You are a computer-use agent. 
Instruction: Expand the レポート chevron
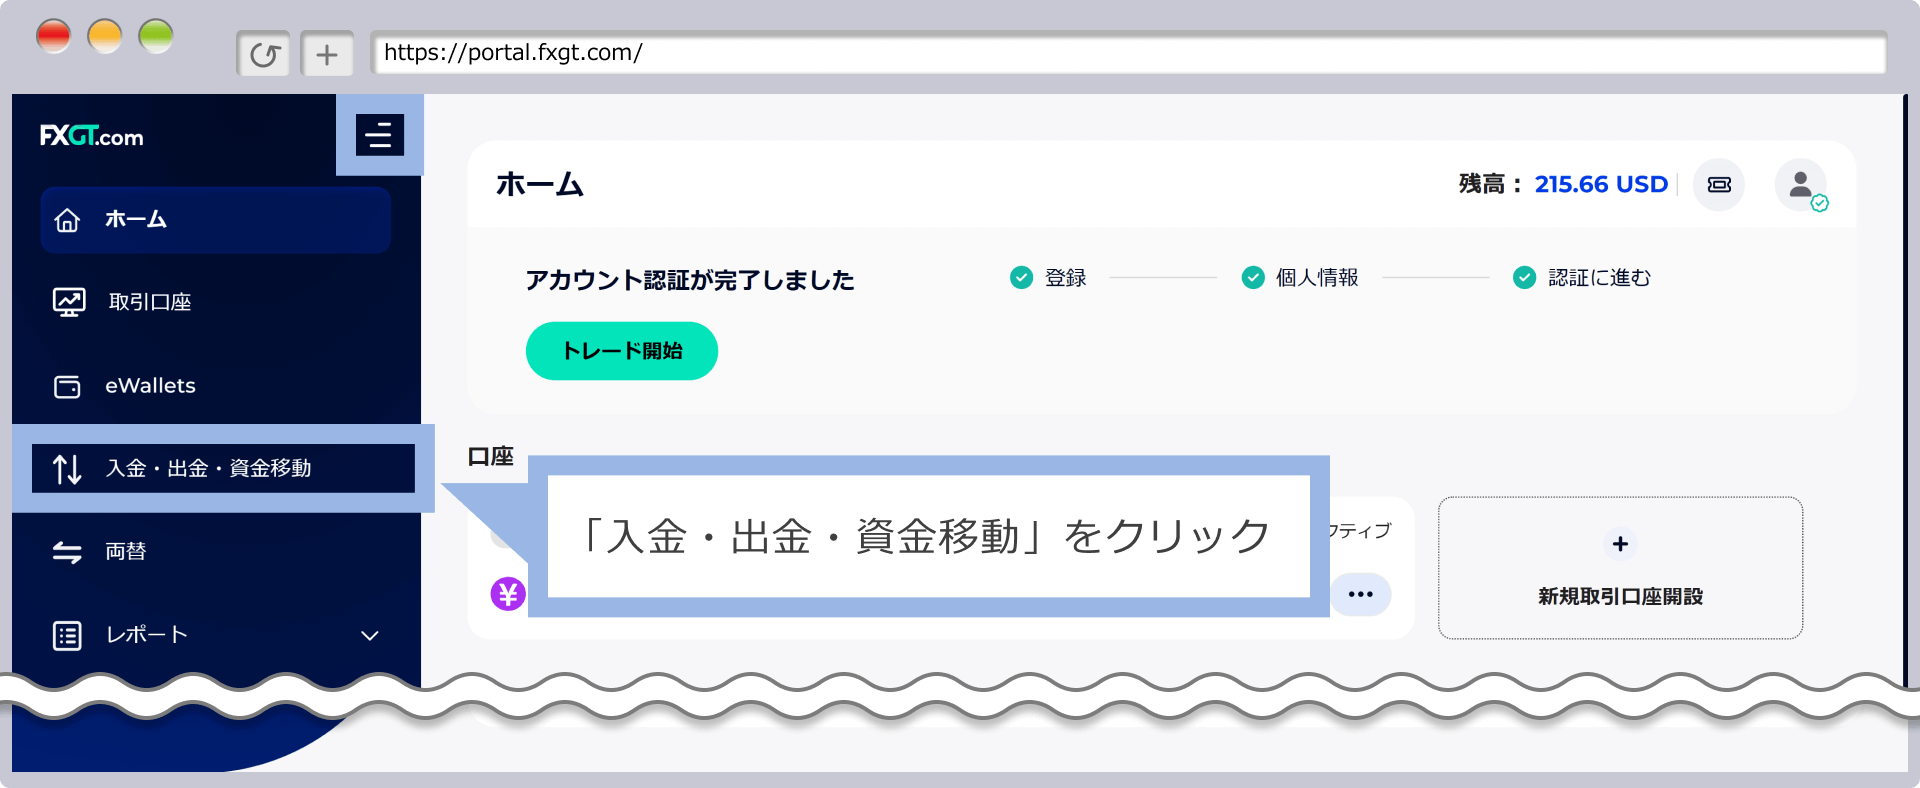(x=370, y=636)
